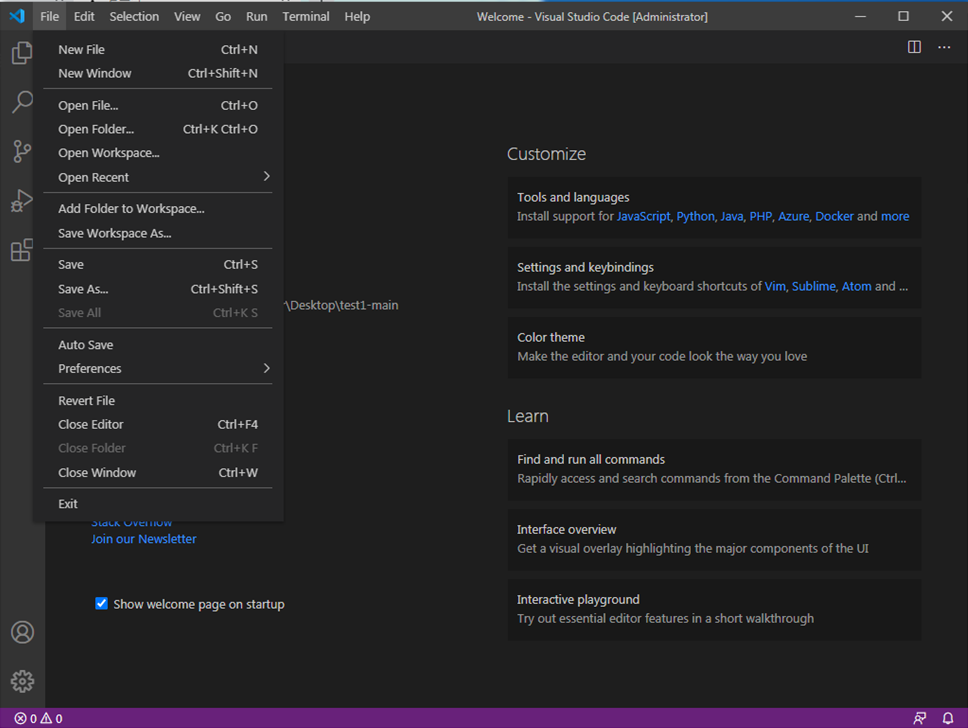Click Settings and keybindings heading
Viewport: 968px width, 728px height.
(x=585, y=267)
